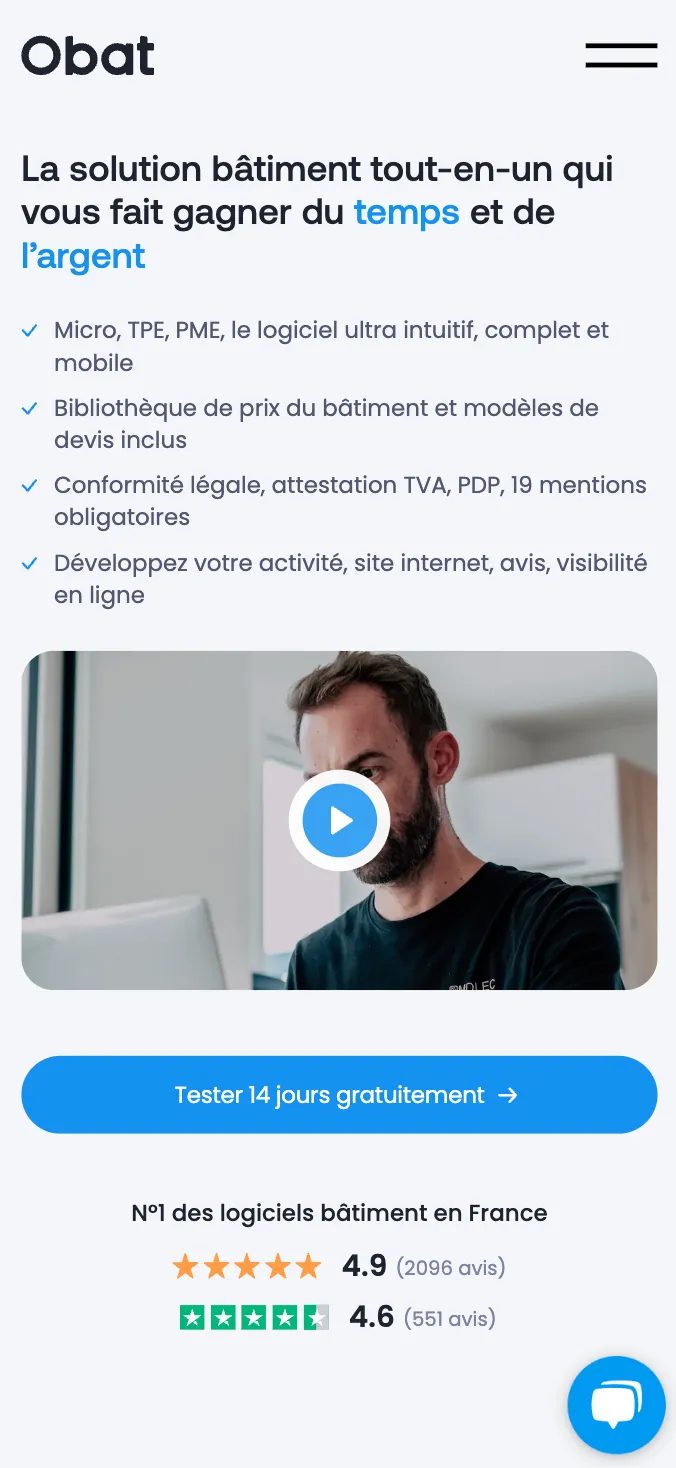
Task: Click checkmark beside Développez votre activité line
Action: click(x=30, y=563)
